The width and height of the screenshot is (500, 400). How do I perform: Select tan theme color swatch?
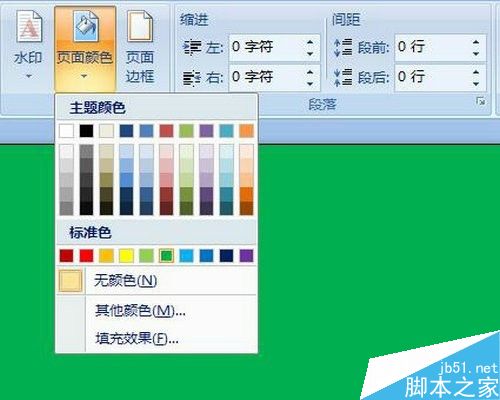(106, 131)
